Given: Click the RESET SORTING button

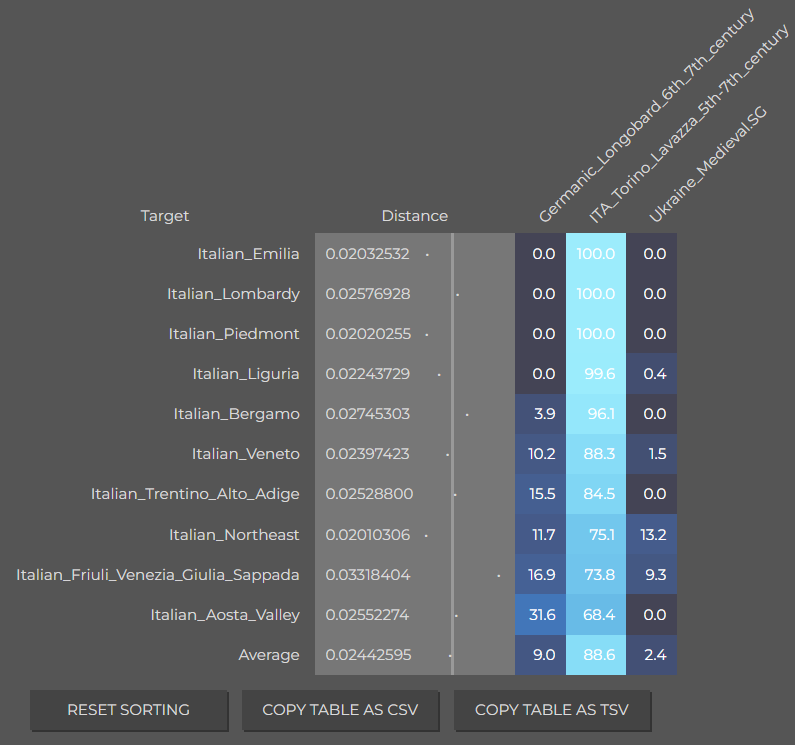Looking at the screenshot, I should (x=128, y=709).
